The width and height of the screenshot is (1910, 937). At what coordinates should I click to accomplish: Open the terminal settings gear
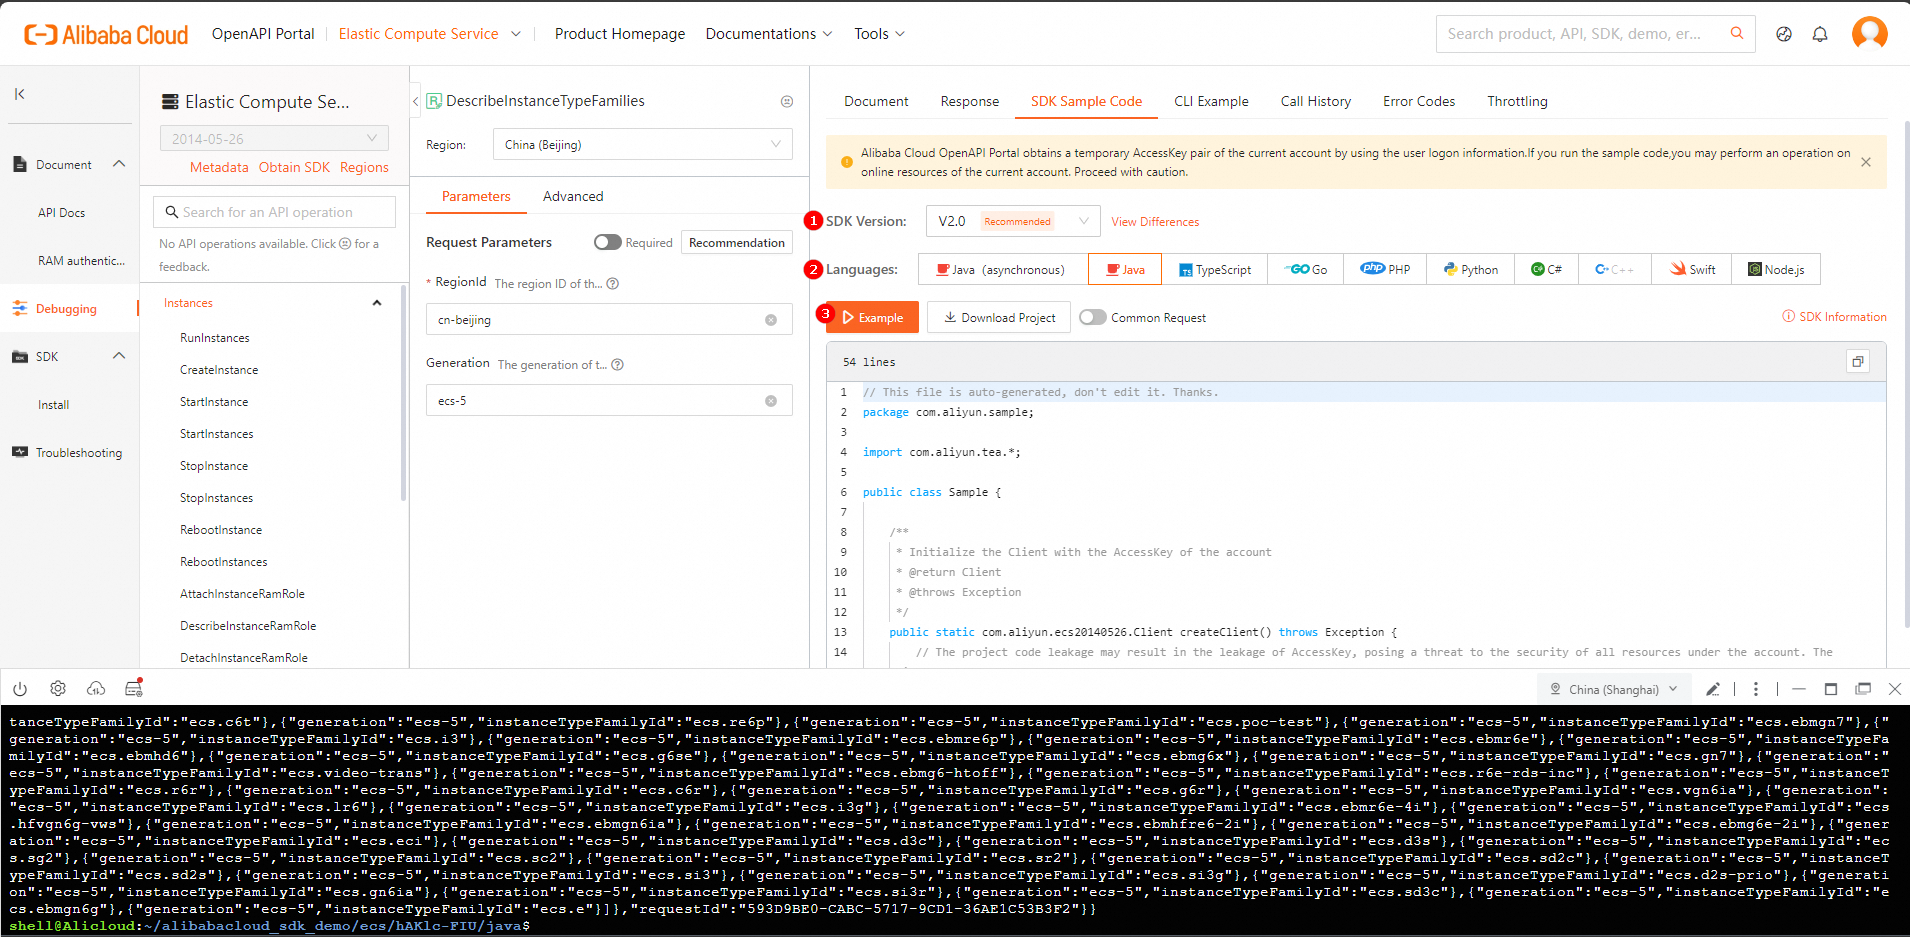[58, 688]
